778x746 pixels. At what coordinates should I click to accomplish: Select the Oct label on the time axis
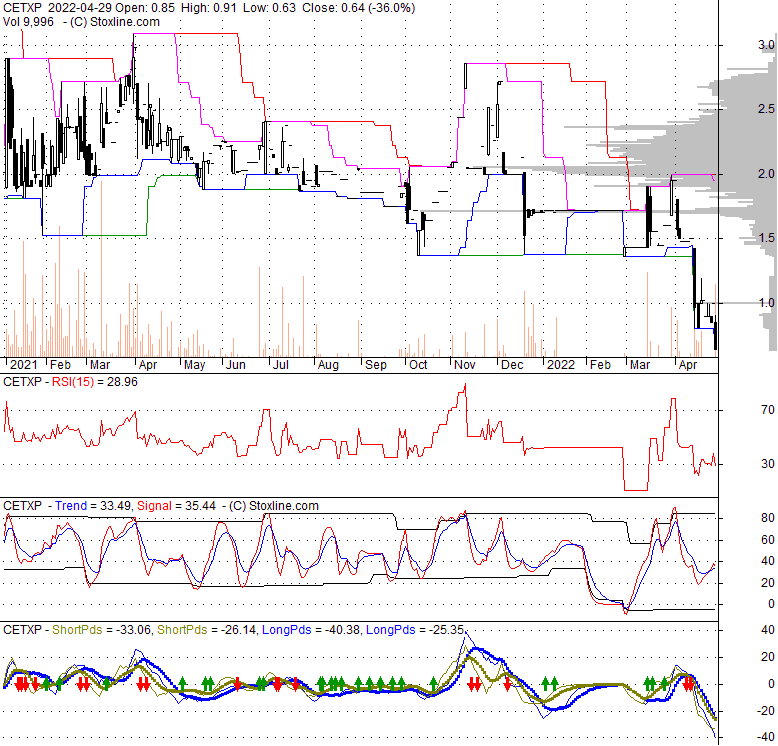(x=418, y=365)
